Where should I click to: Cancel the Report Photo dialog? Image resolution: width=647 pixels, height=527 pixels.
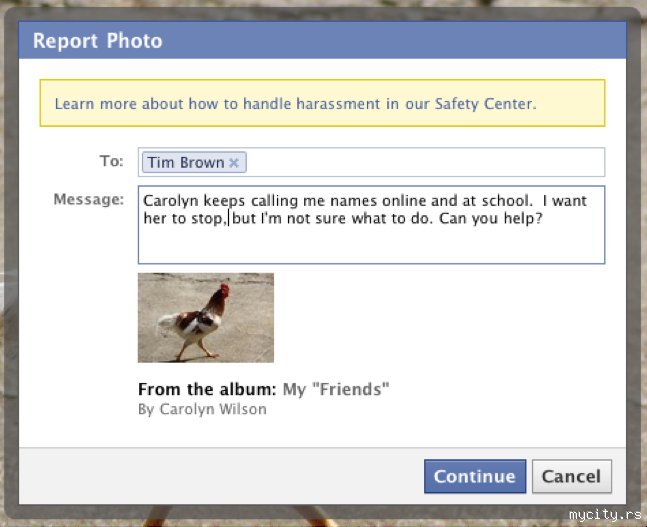click(571, 477)
